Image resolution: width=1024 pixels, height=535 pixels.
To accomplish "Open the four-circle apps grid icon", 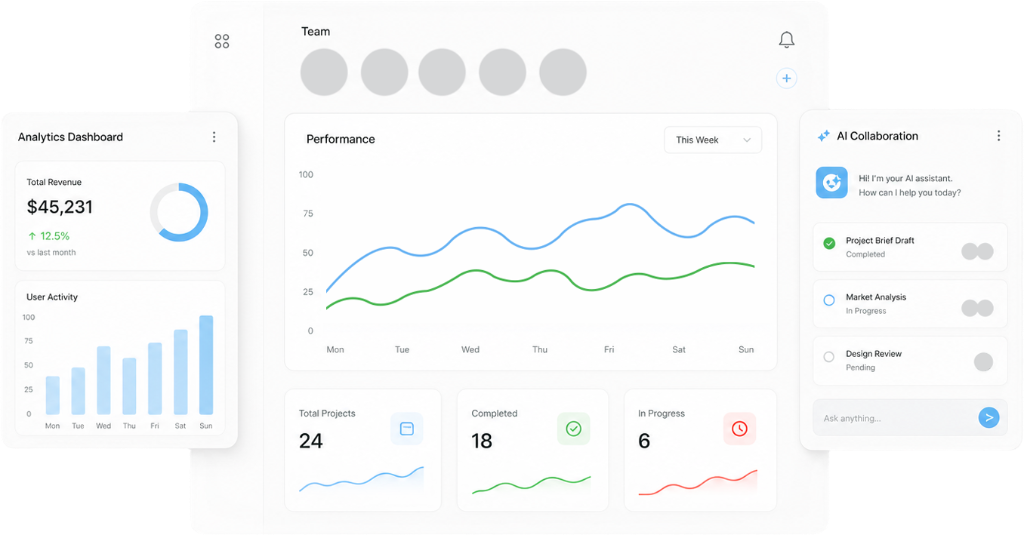I will point(222,41).
